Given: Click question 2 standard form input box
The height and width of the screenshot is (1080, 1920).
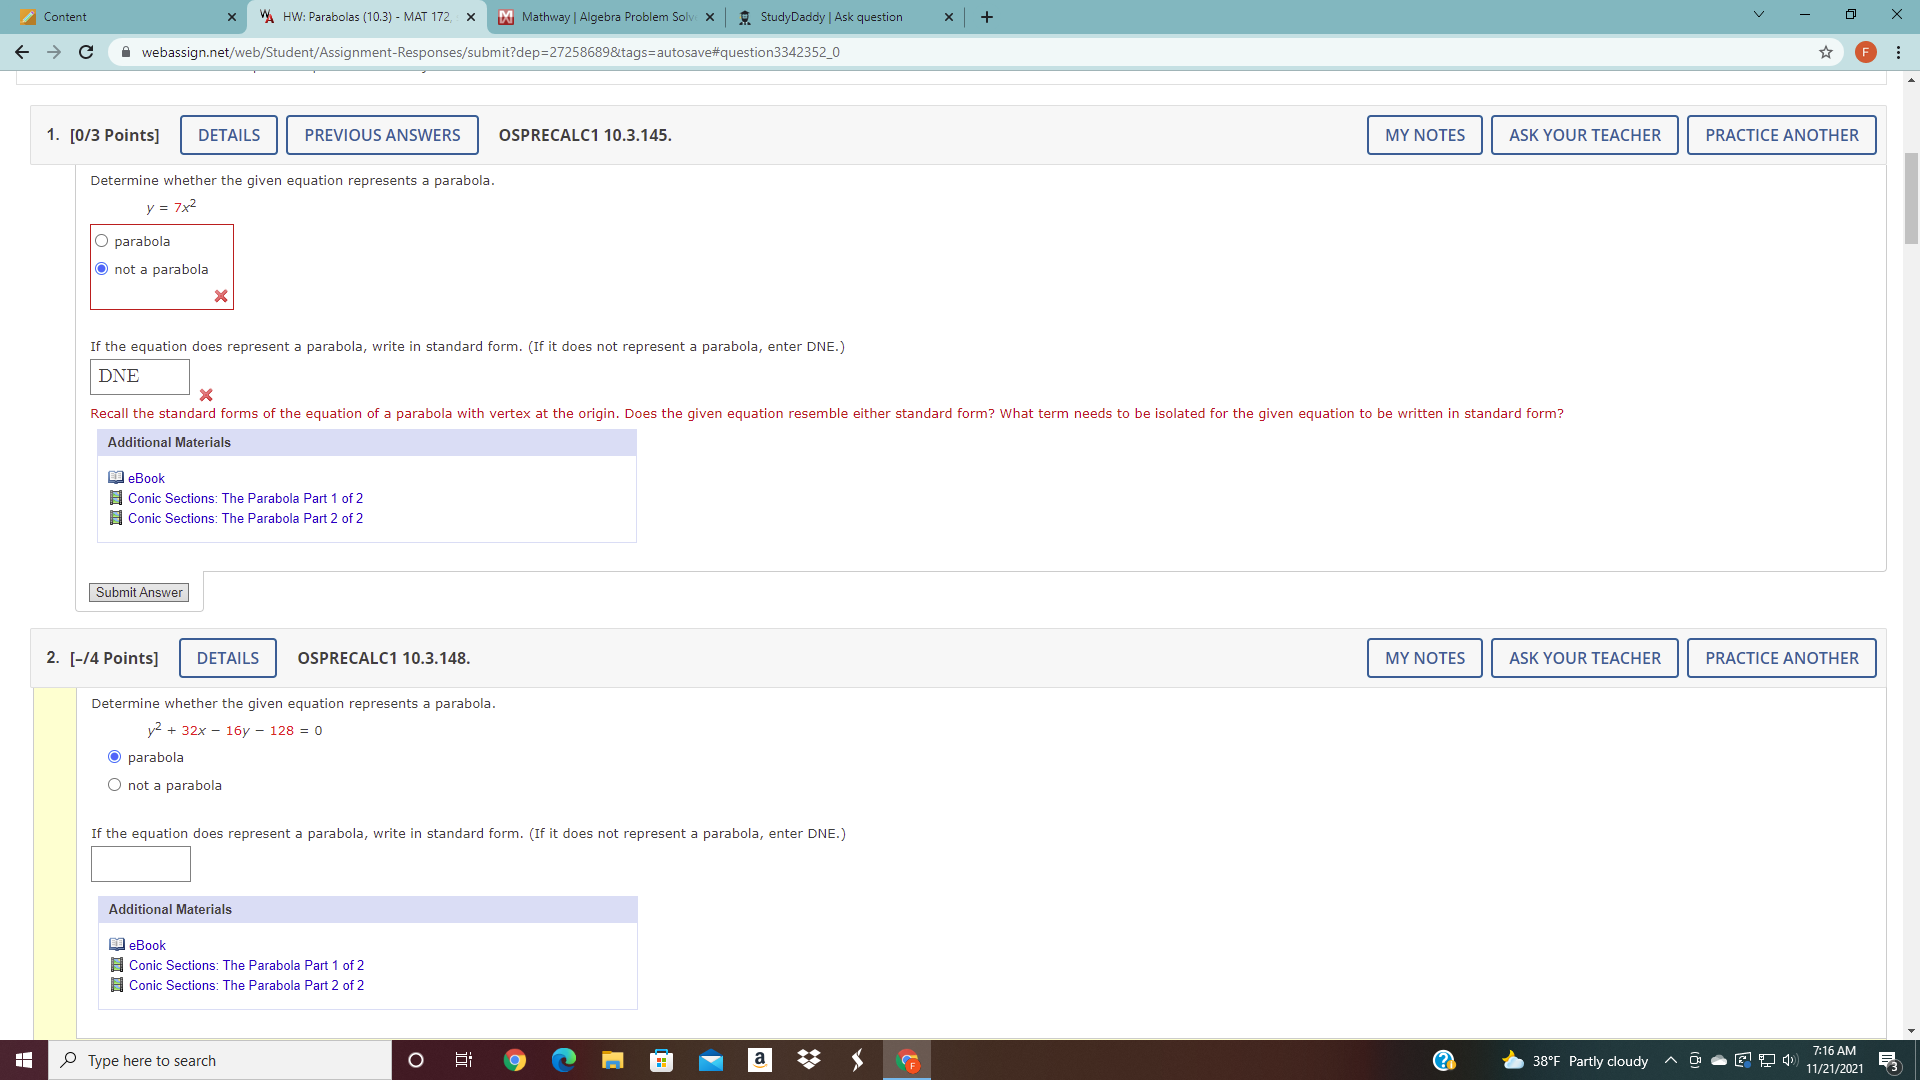Looking at the screenshot, I should pos(141,864).
